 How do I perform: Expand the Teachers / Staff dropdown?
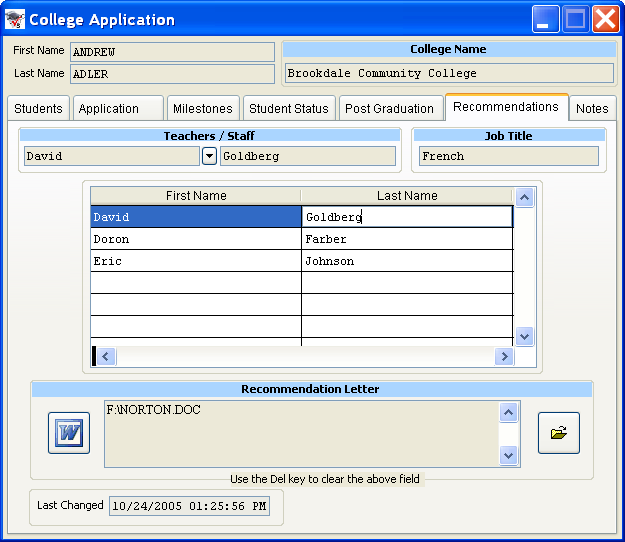coord(209,156)
